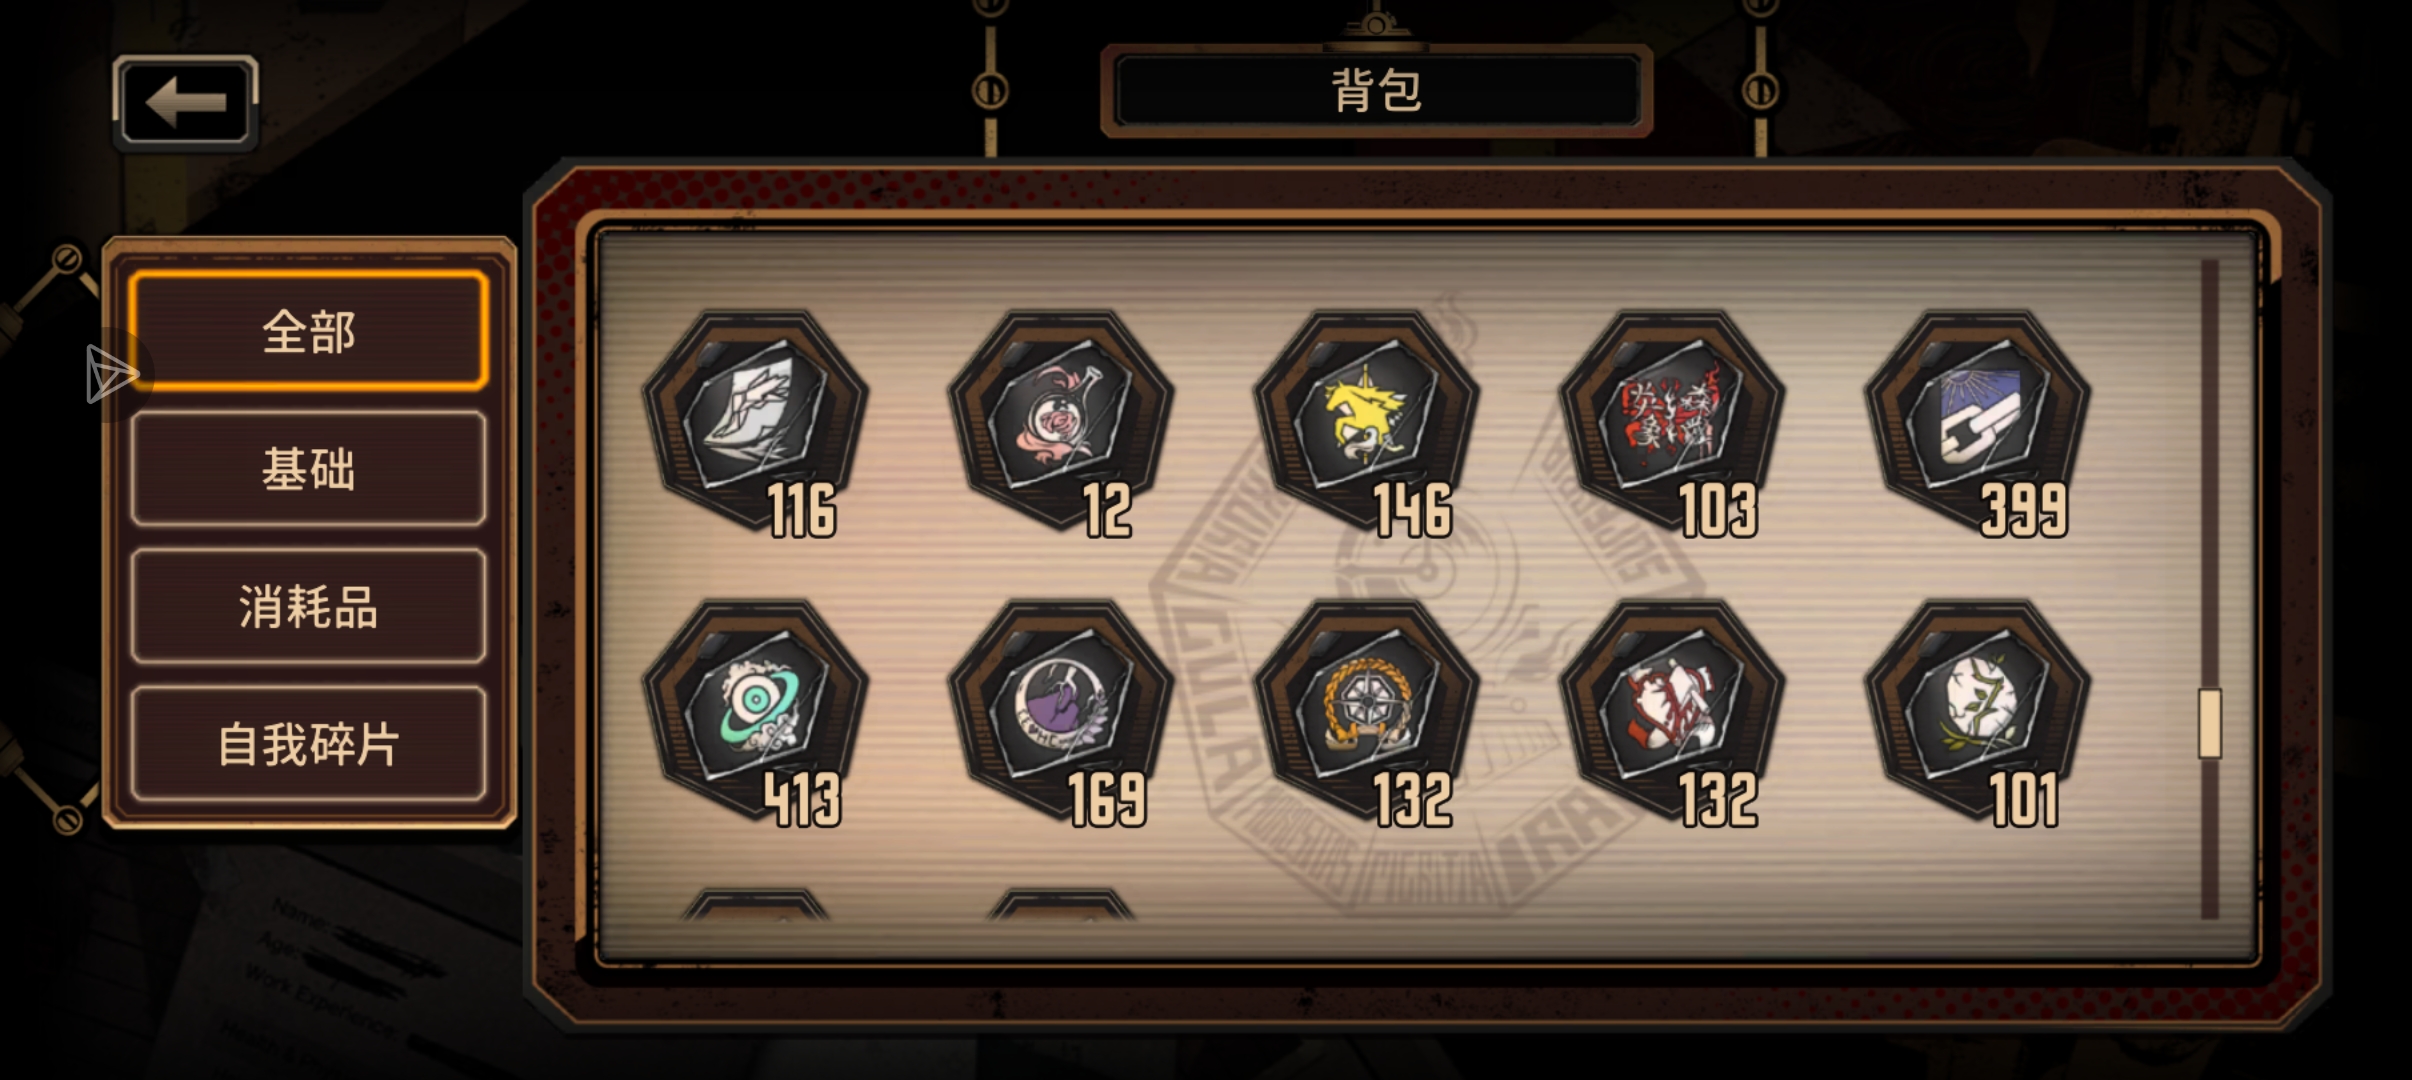Screen dimensions: 2412x1080
Task: Open the orange chain compass item
Action: (1367, 712)
